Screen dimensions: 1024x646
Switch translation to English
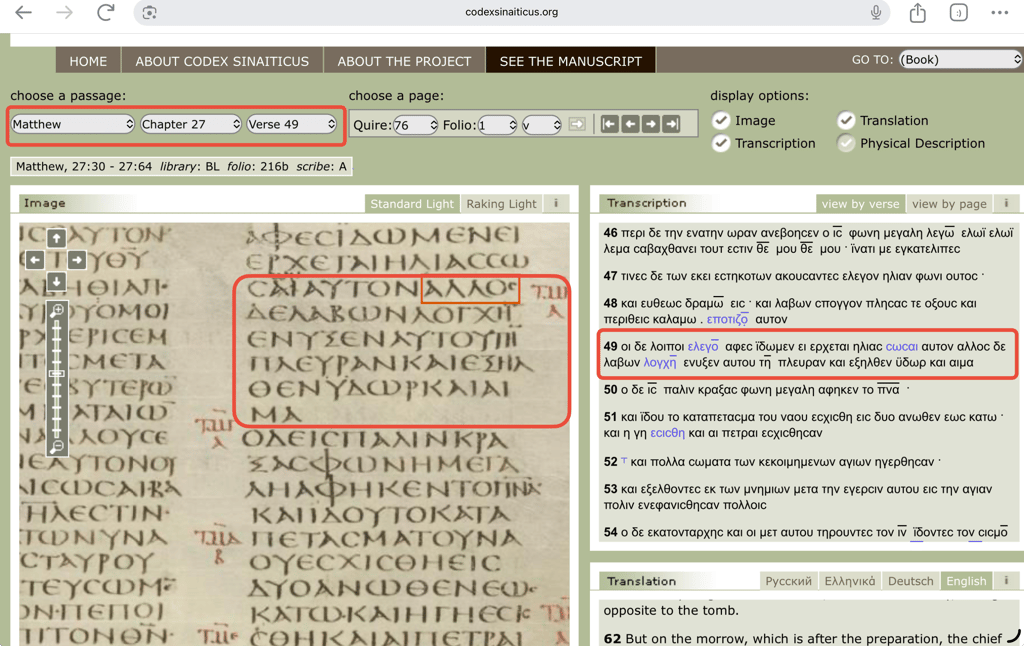(967, 581)
